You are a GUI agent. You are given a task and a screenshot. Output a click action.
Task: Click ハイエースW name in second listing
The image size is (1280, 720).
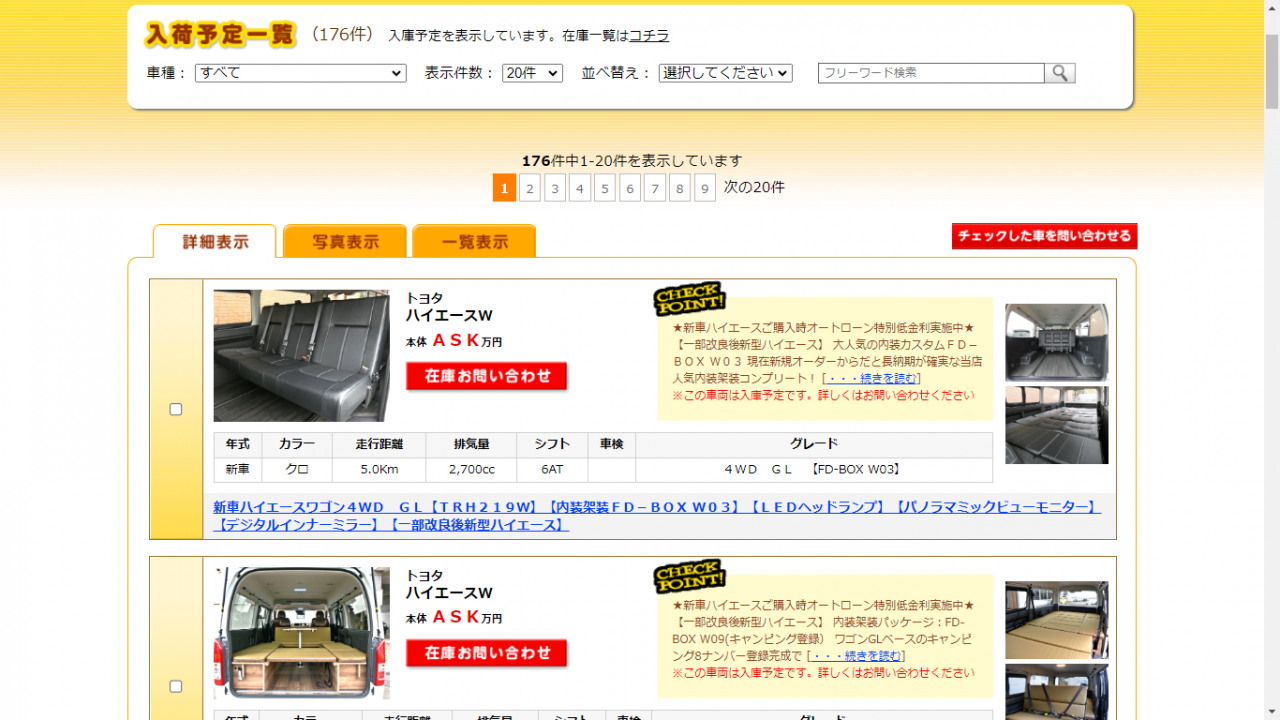click(449, 593)
